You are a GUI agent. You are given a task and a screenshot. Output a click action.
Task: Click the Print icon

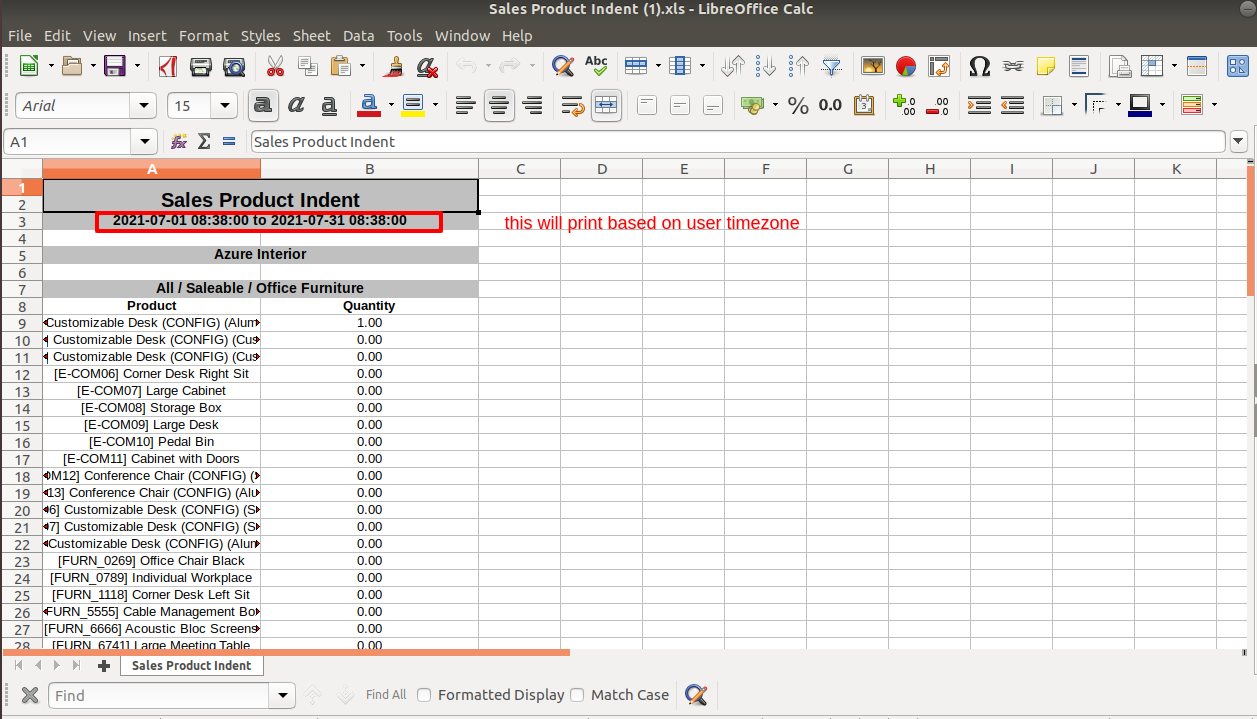pyautogui.click(x=200, y=67)
